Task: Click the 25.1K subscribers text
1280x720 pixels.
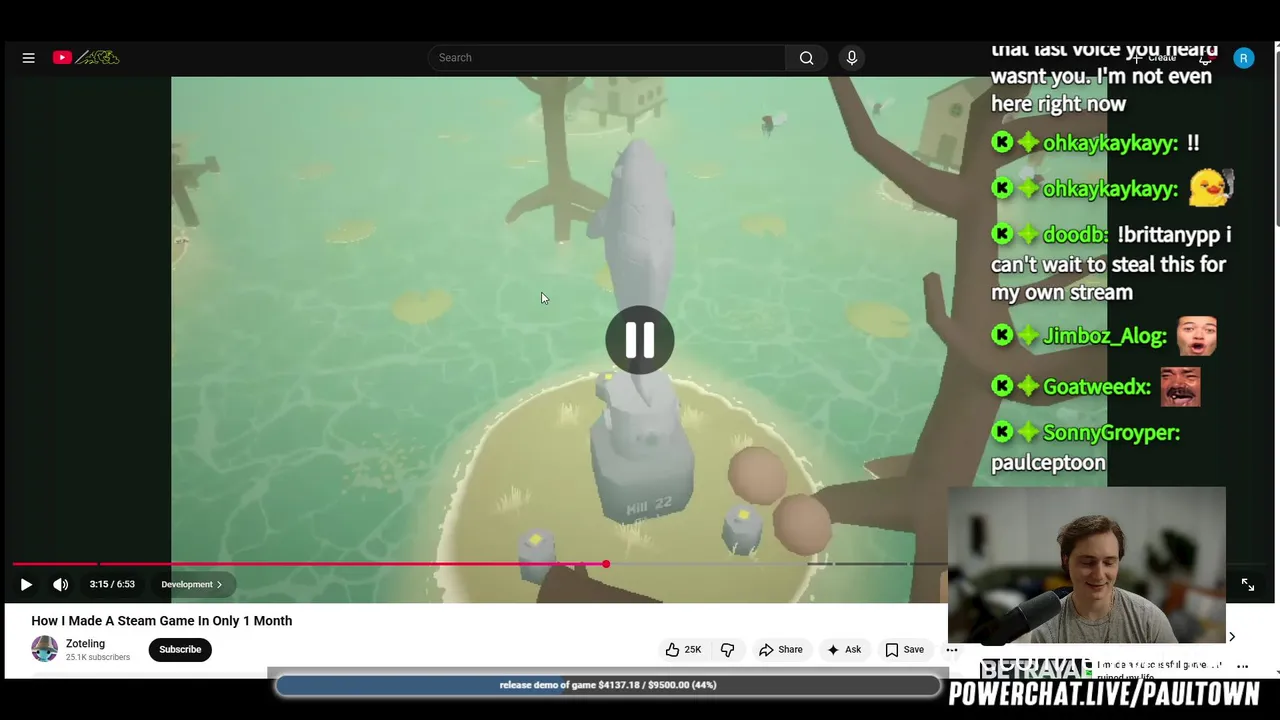Action: 98,658
